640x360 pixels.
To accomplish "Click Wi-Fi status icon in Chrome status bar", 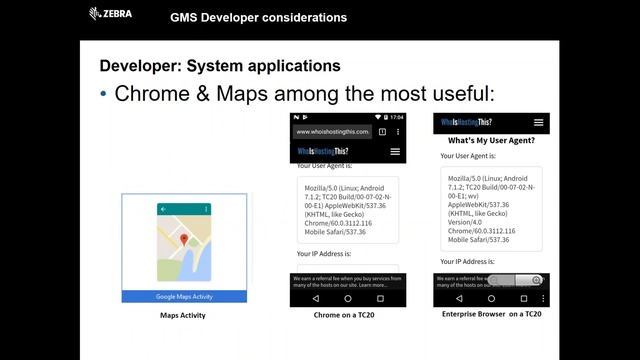I will pos(378,117).
